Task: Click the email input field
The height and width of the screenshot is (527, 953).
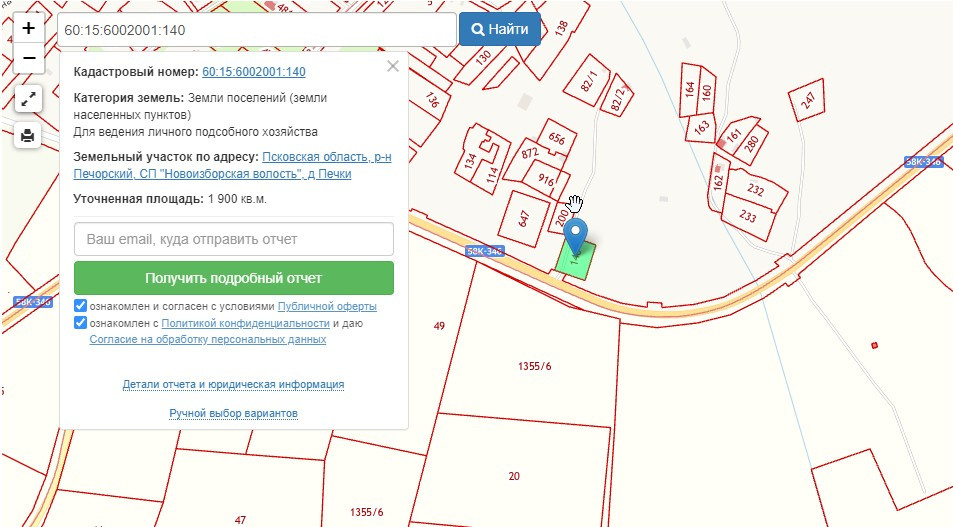Action: coord(234,239)
